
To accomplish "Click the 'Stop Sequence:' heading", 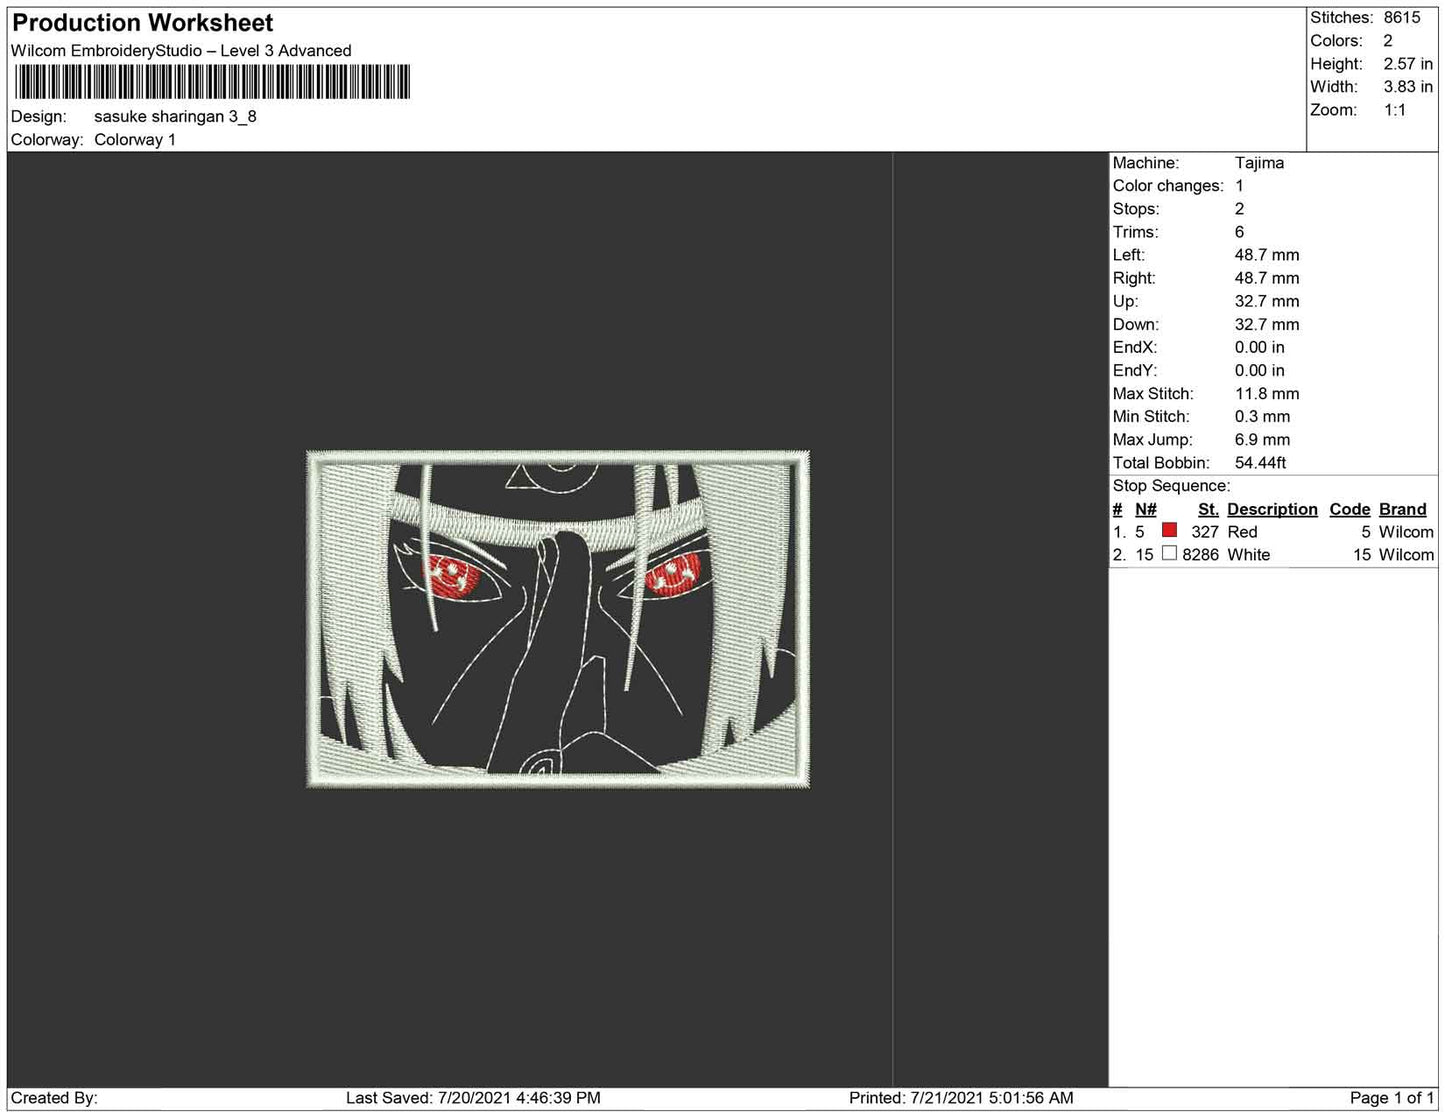I will 1172,486.
